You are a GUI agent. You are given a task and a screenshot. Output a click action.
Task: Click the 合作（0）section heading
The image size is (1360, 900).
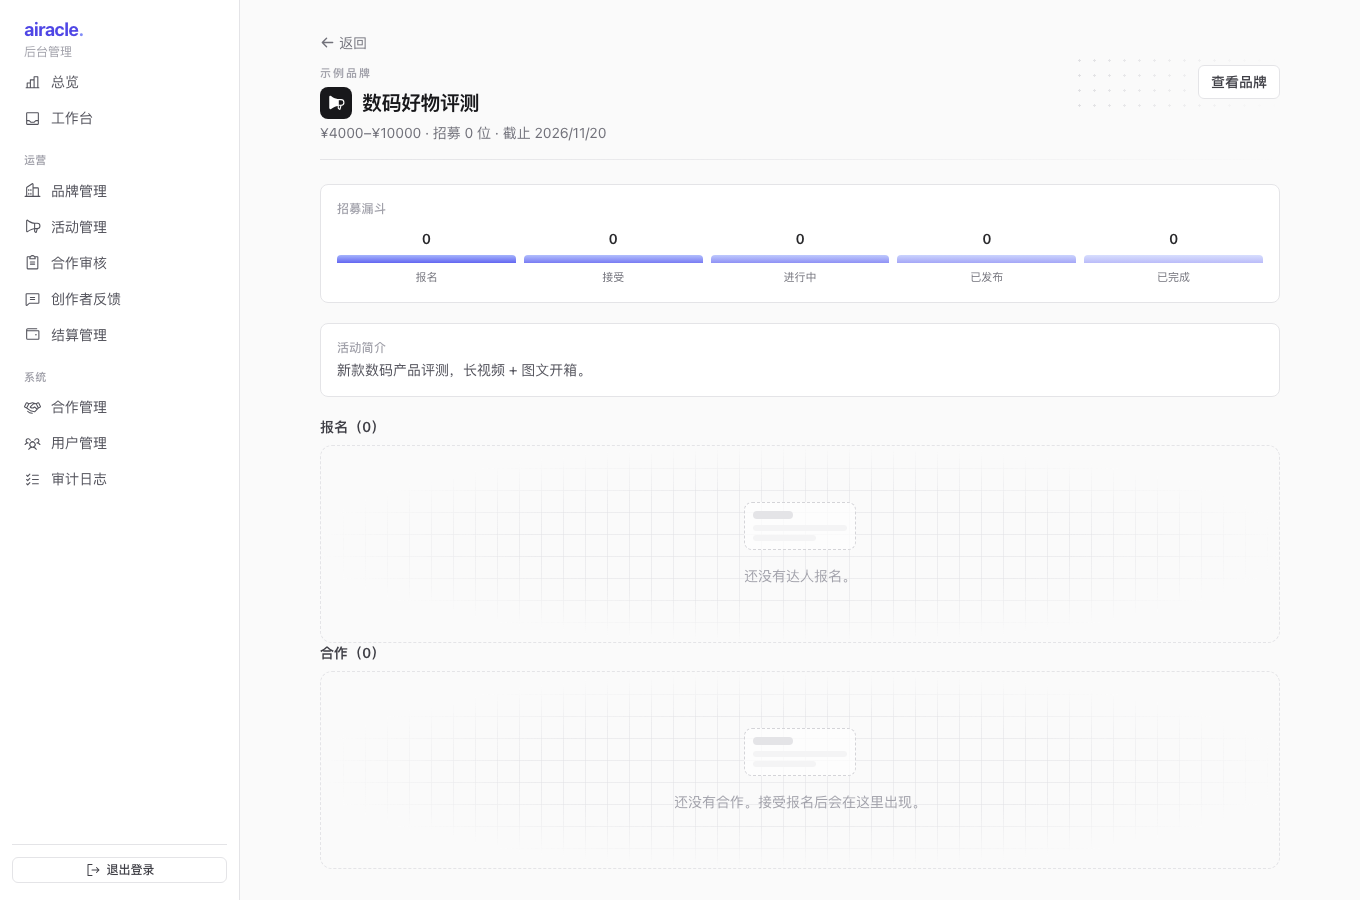(349, 653)
